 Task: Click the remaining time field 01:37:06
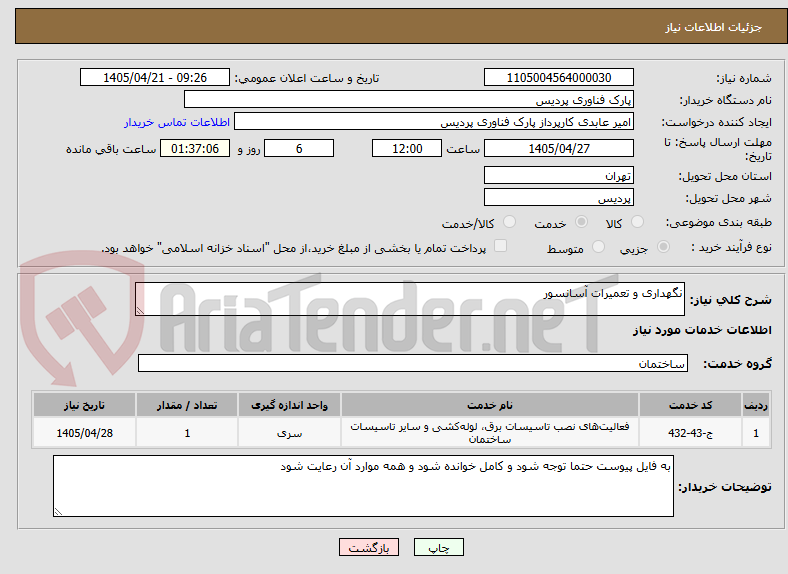point(195,148)
